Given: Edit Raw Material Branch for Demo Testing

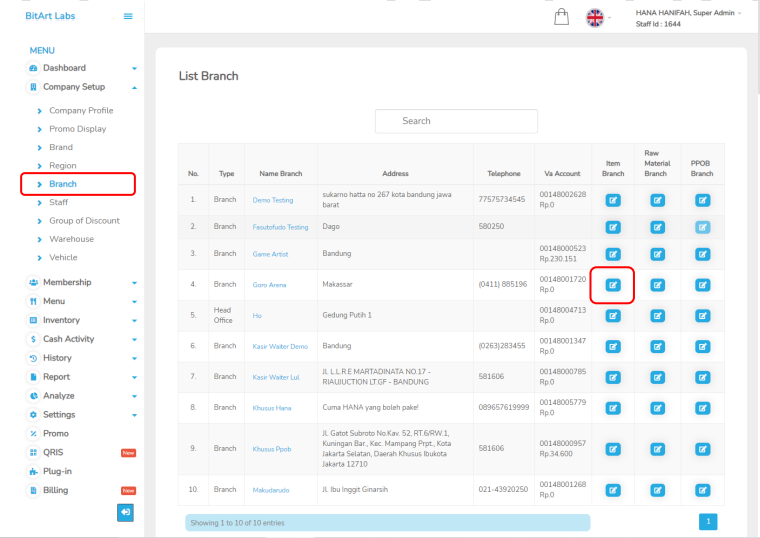Looking at the screenshot, I should [657, 199].
